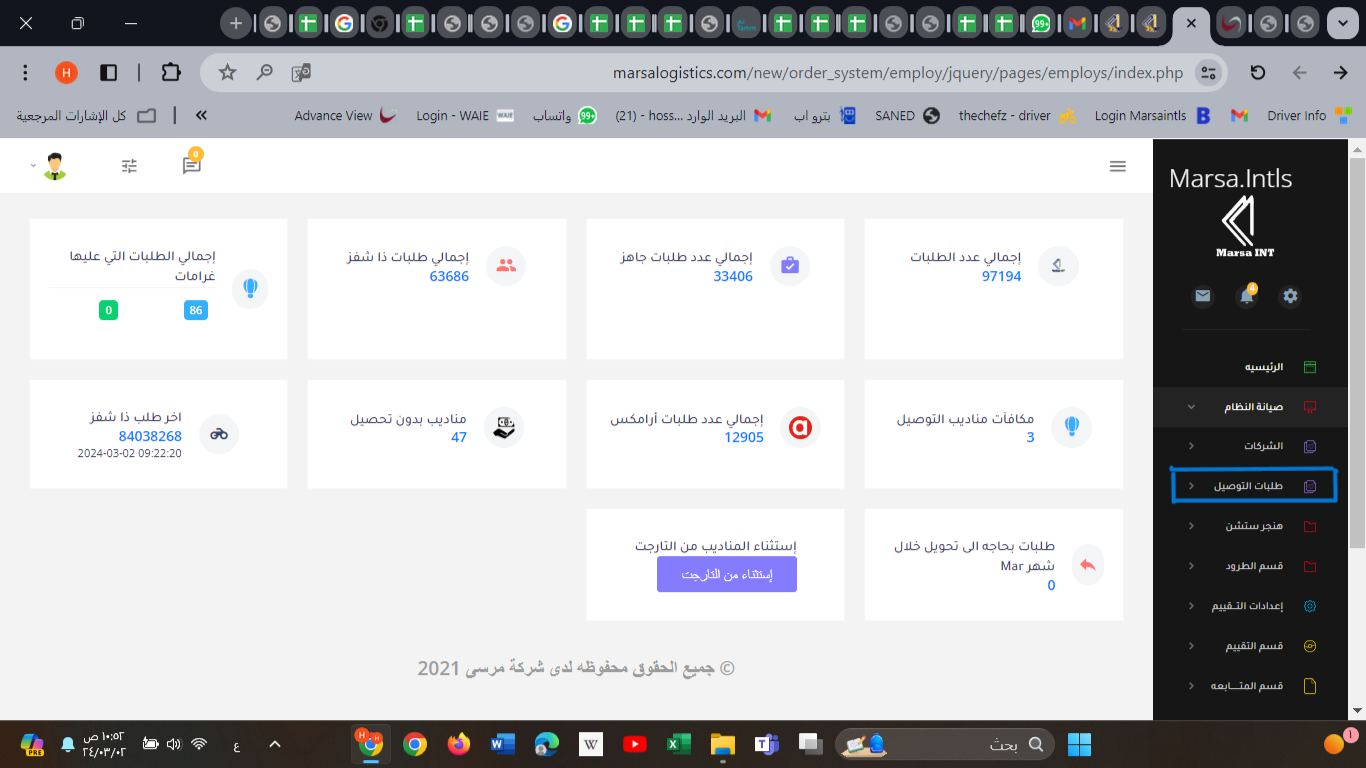Image resolution: width=1366 pixels, height=768 pixels.
Task: Click the notifications bell in sidebar
Action: pos(1246,297)
